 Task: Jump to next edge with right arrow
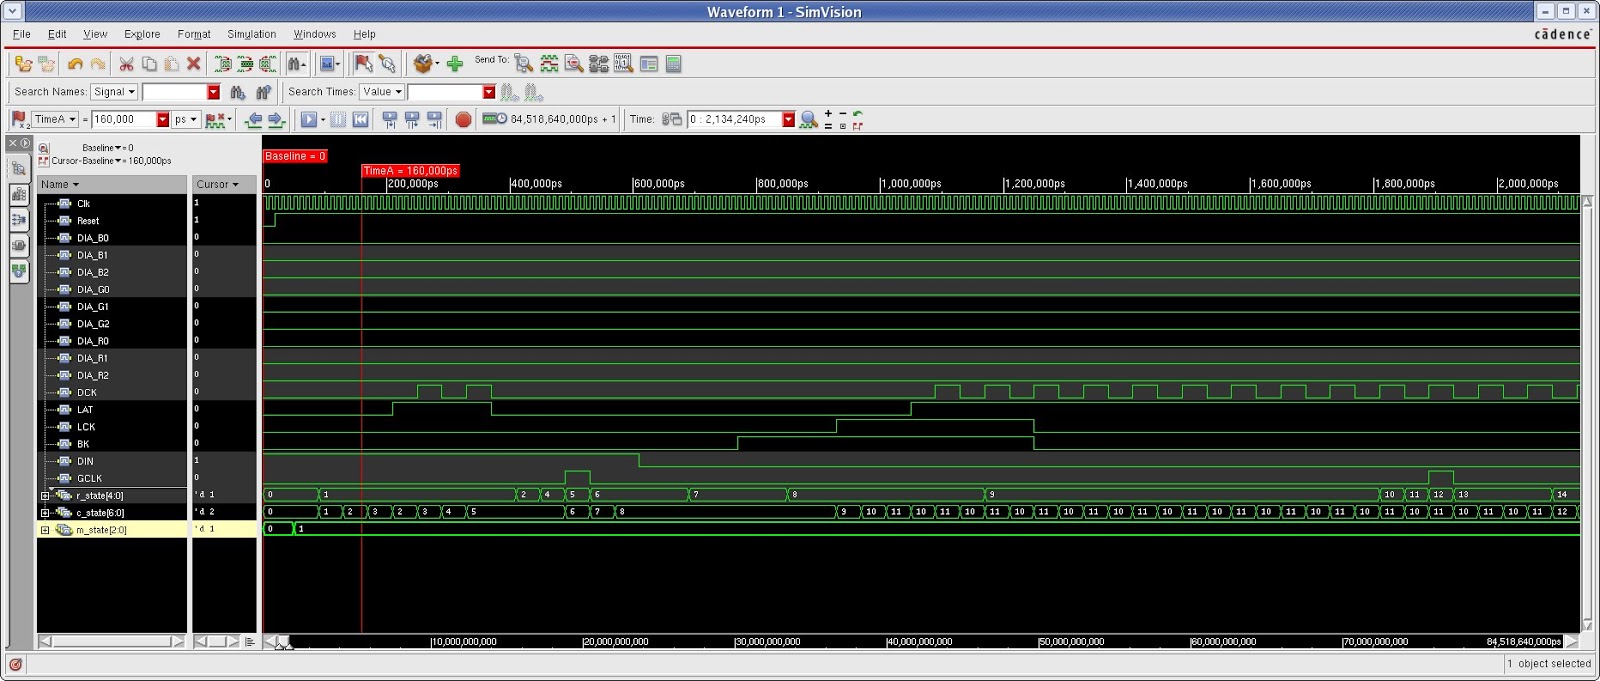[x=276, y=120]
